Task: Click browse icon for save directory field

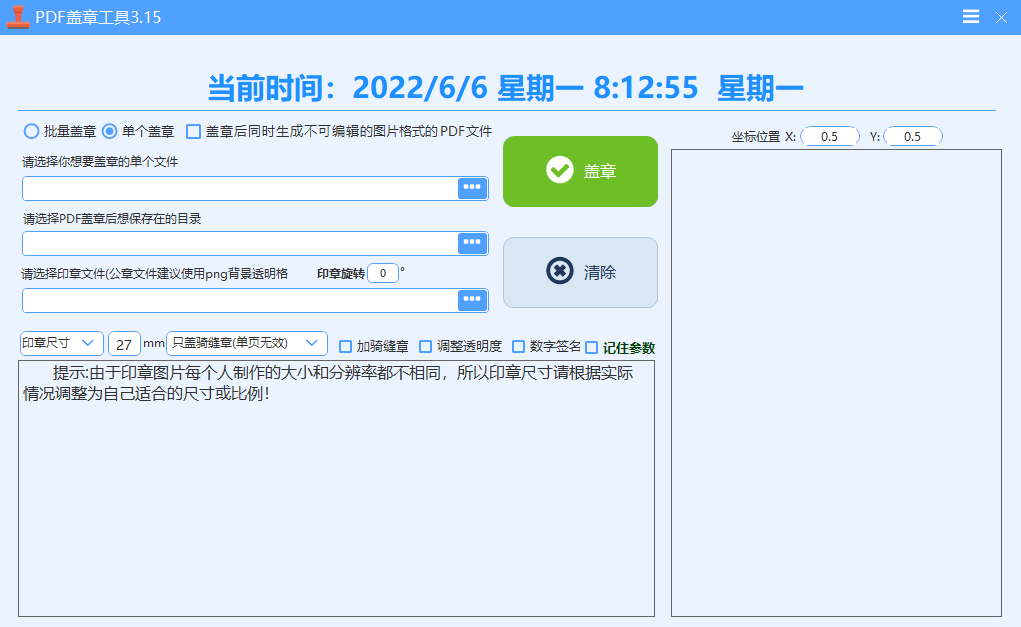Action: tap(472, 243)
